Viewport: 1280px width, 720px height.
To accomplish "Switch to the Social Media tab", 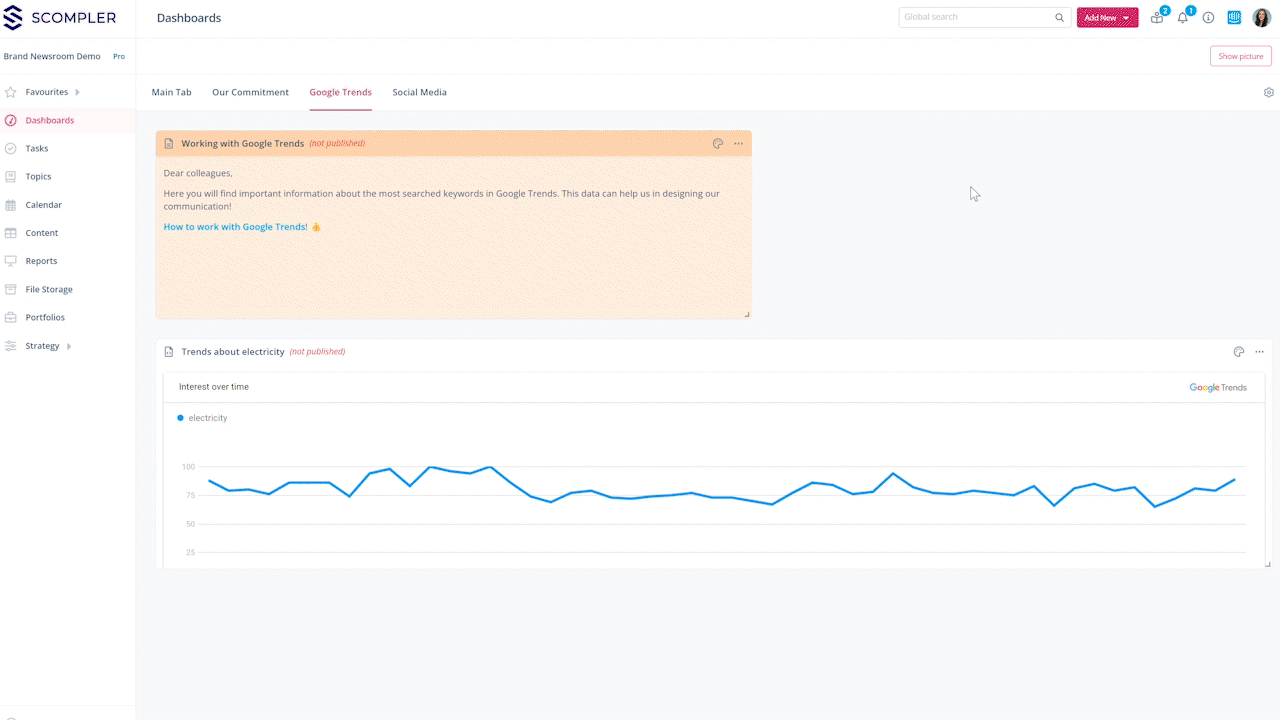I will click(419, 92).
